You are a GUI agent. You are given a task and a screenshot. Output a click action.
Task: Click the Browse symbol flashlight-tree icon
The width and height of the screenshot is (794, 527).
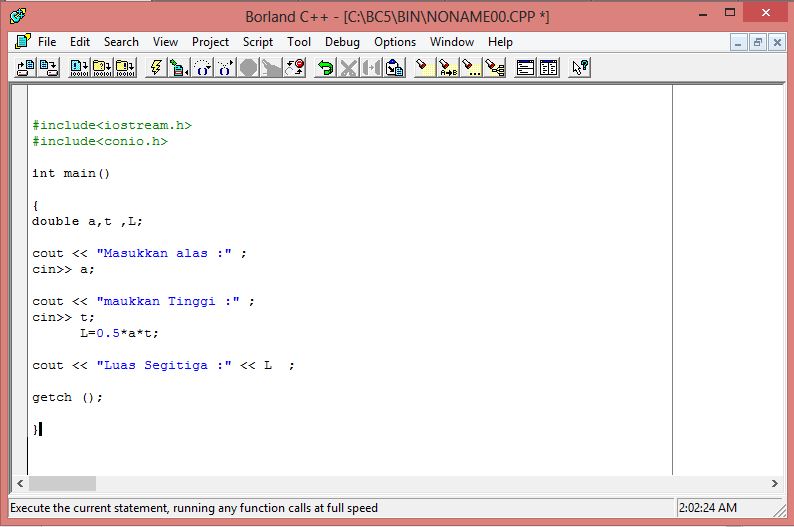(494, 67)
